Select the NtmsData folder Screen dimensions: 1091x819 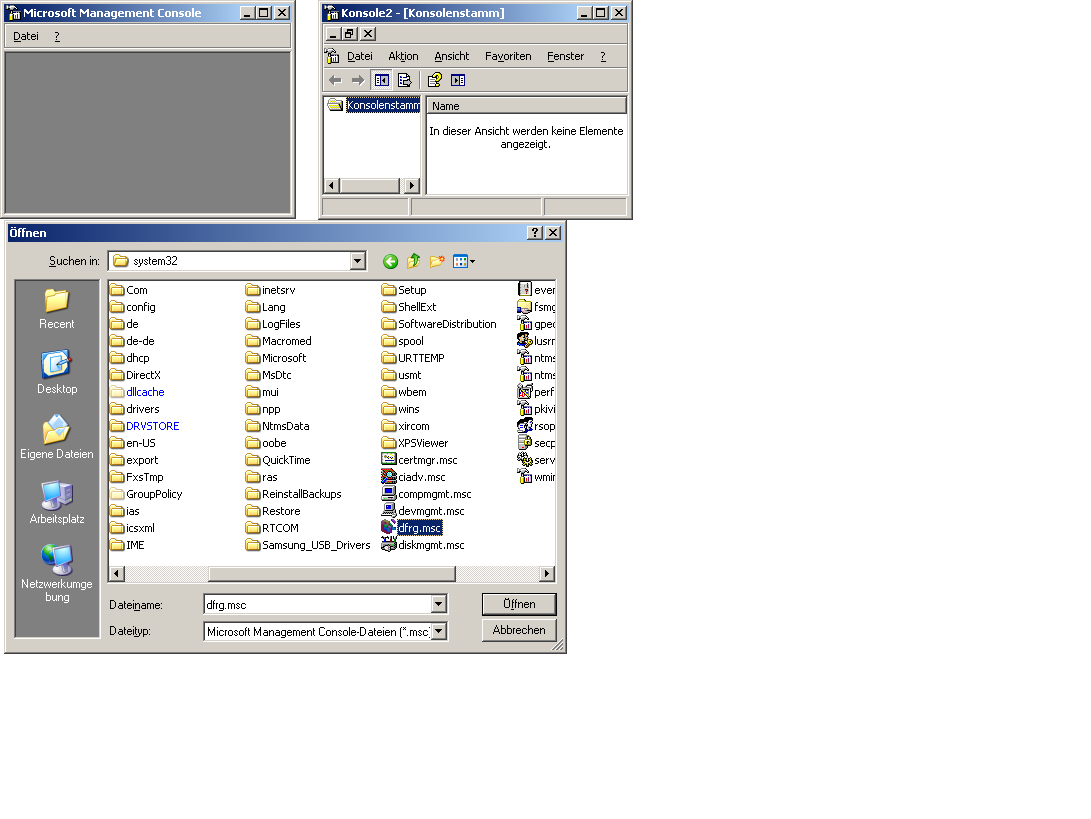pyautogui.click(x=278, y=427)
